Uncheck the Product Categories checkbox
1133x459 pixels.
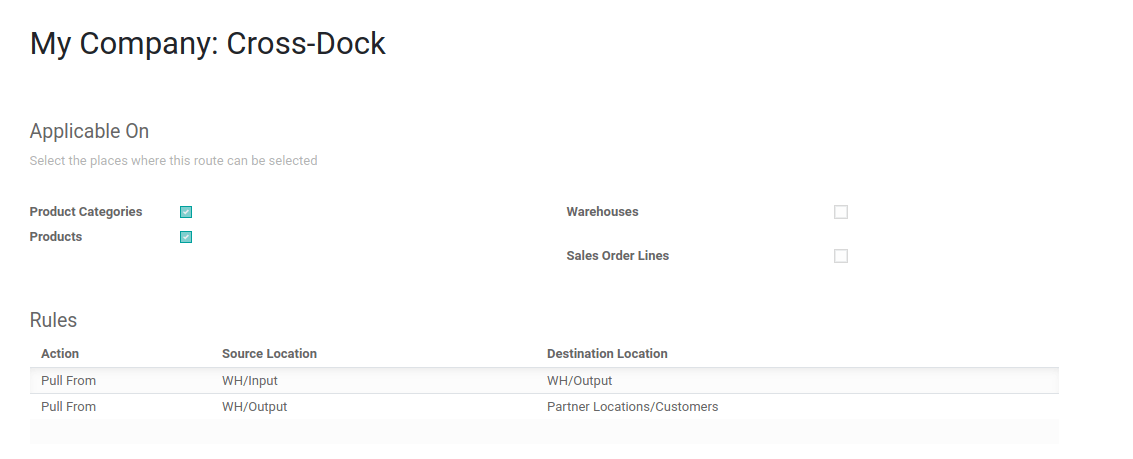[186, 212]
